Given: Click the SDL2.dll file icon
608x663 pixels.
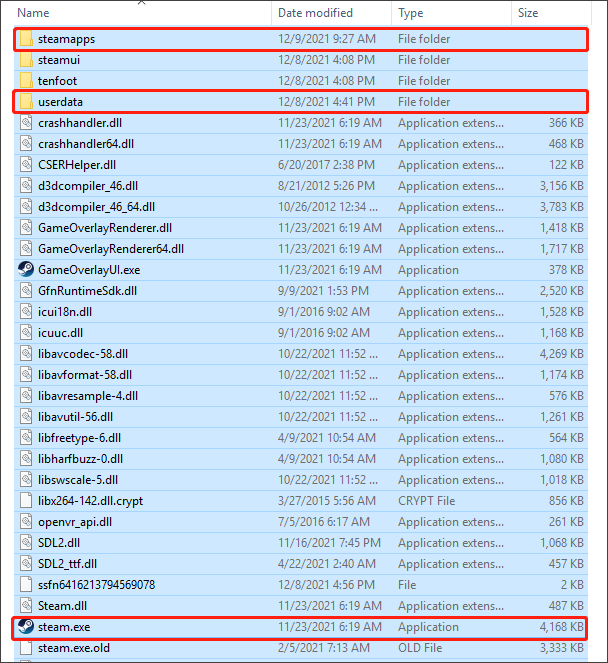Looking at the screenshot, I should tap(26, 542).
